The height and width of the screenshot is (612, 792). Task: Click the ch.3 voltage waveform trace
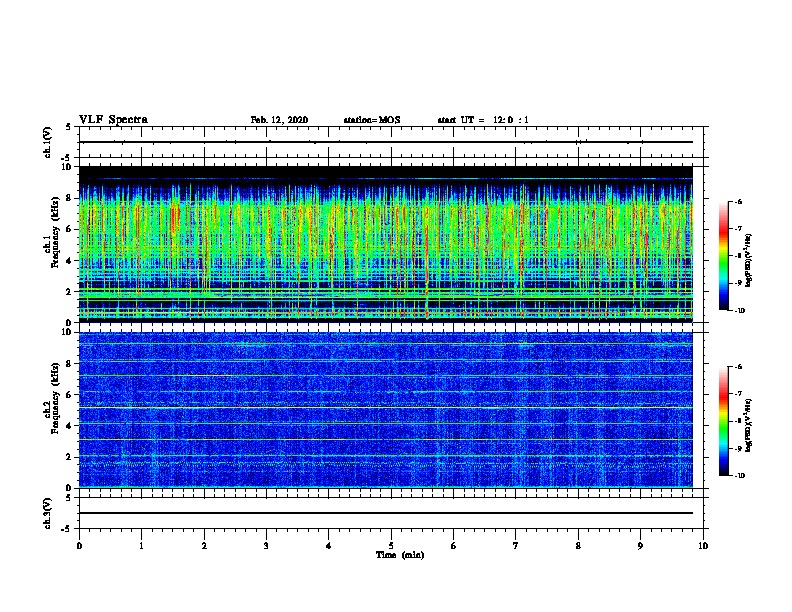[x=386, y=513]
